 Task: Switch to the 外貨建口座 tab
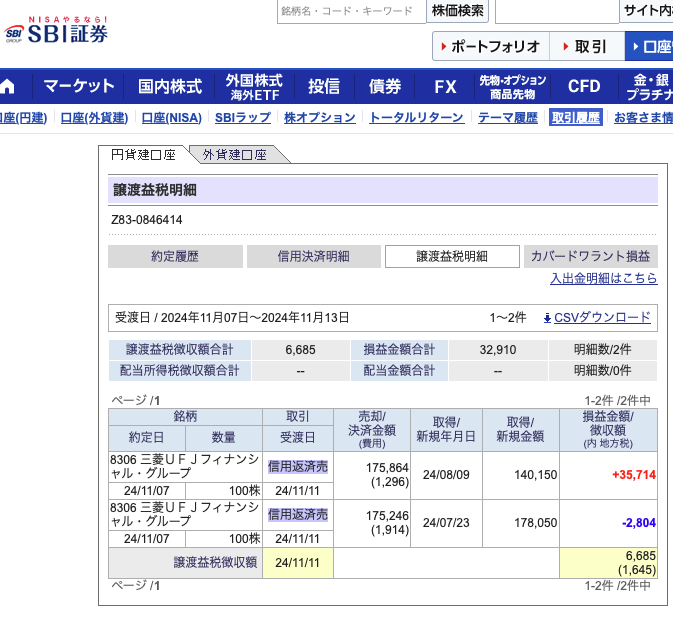click(x=235, y=155)
